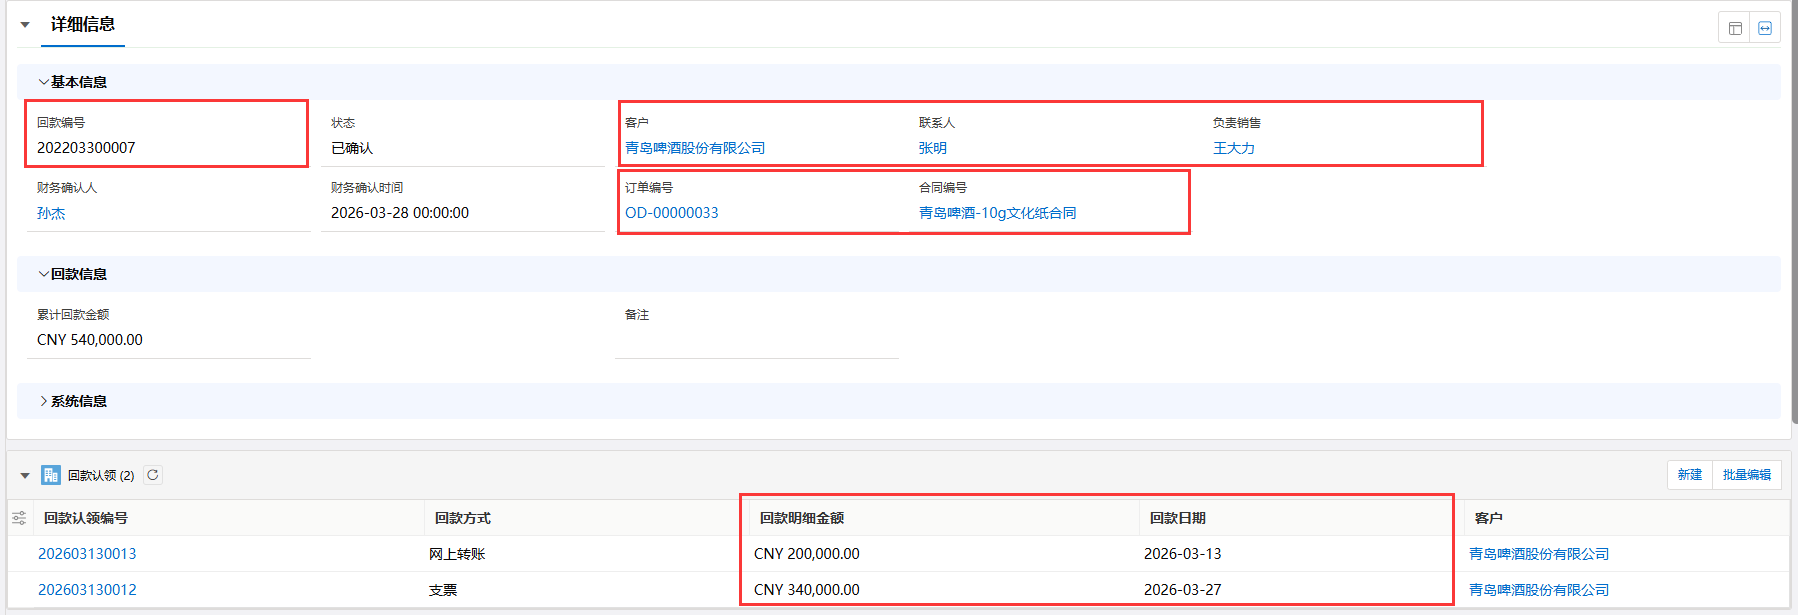Collapse the 基本信息 section
The image size is (1798, 615).
point(43,82)
